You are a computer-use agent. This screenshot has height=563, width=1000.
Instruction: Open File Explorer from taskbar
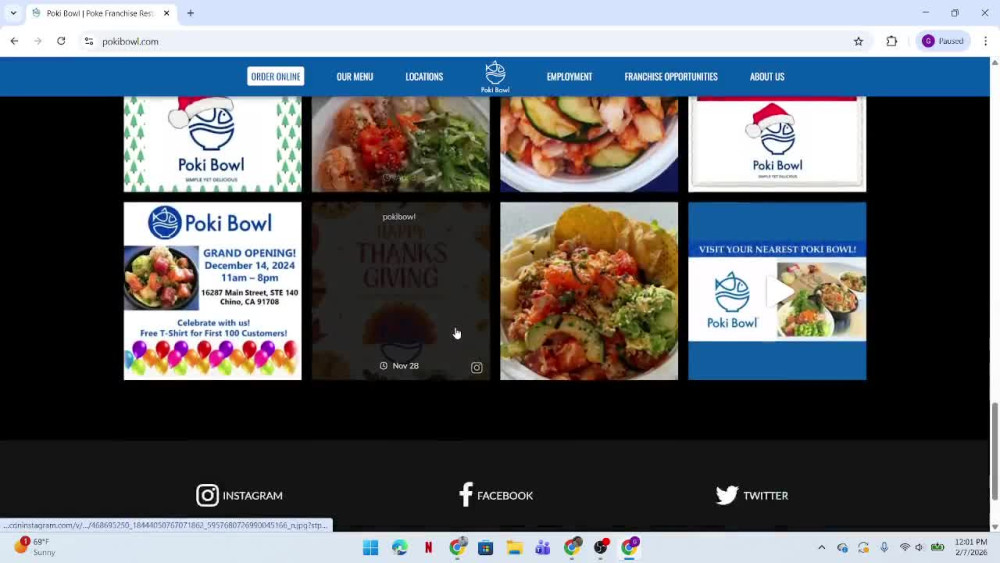514,547
